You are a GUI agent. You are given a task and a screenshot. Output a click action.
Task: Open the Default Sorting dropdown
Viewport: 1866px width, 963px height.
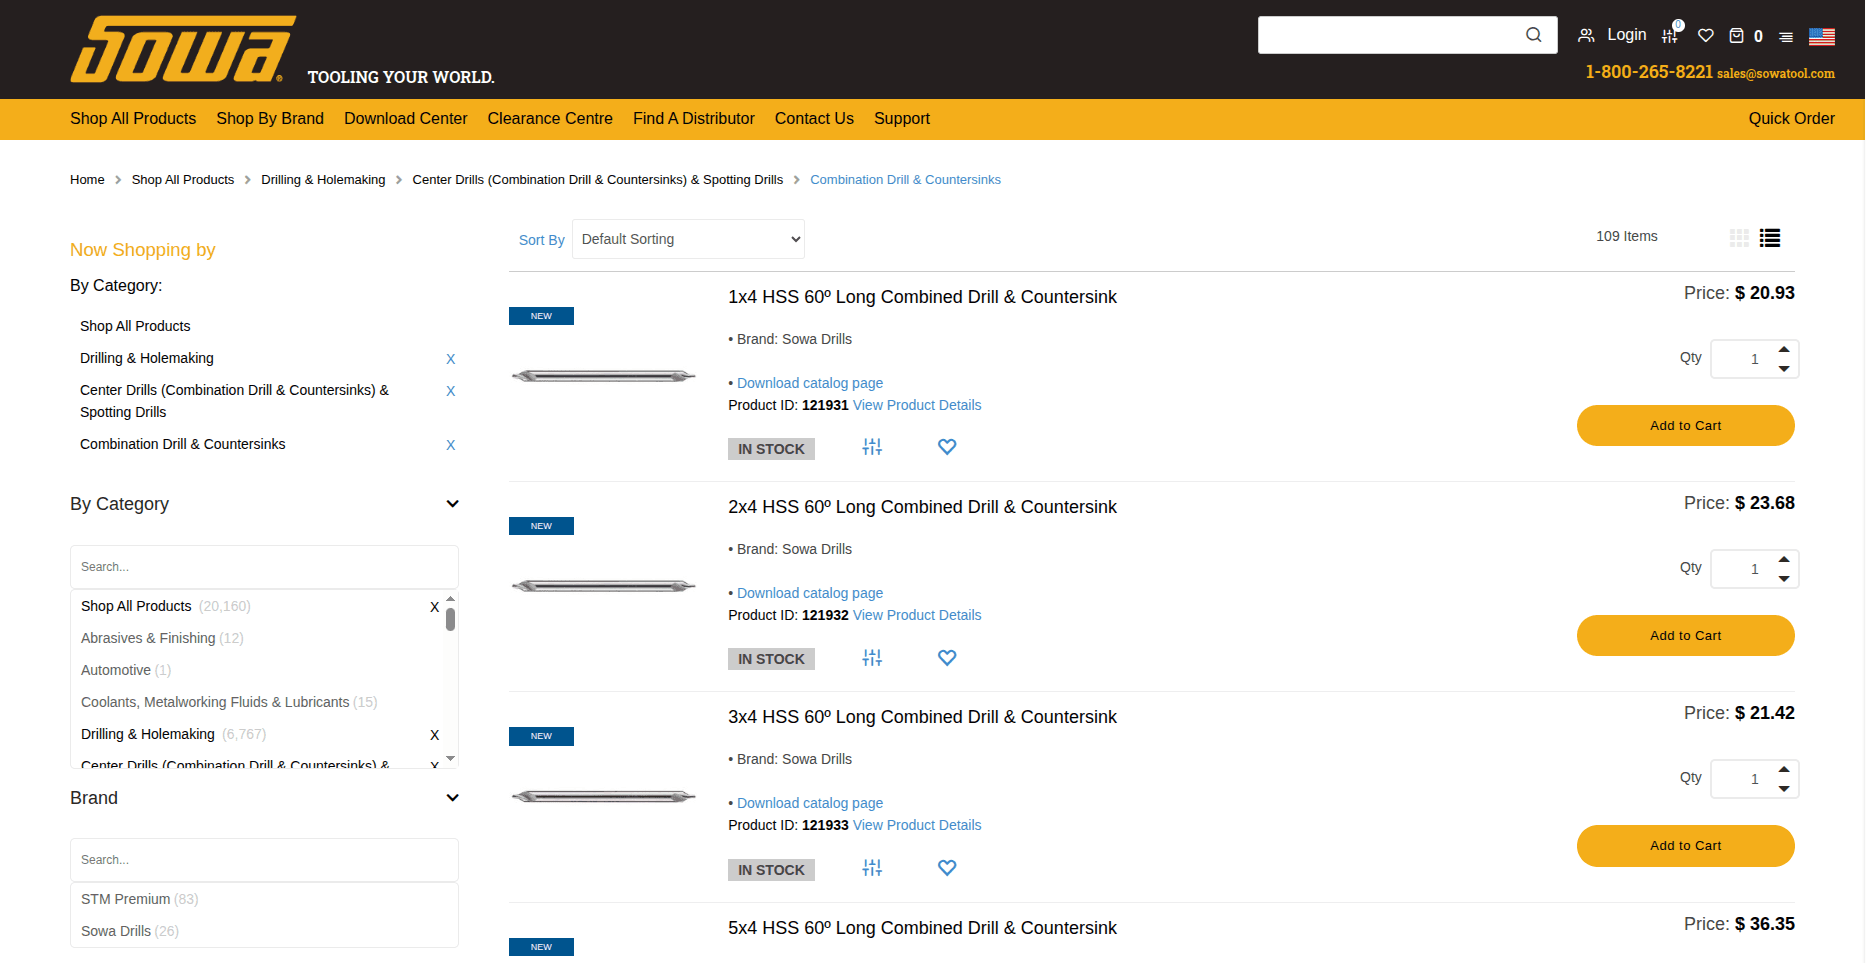(x=688, y=239)
